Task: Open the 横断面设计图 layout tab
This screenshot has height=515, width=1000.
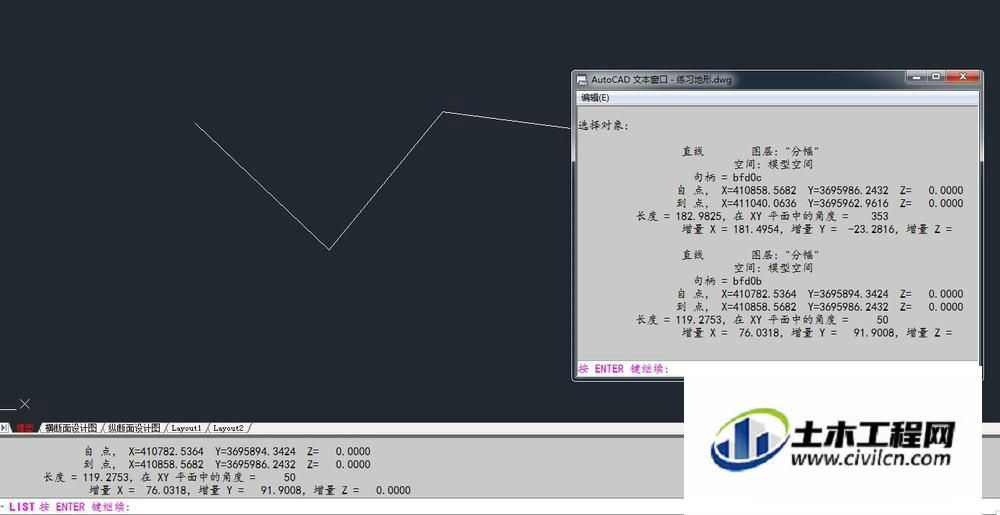Action: [70, 428]
